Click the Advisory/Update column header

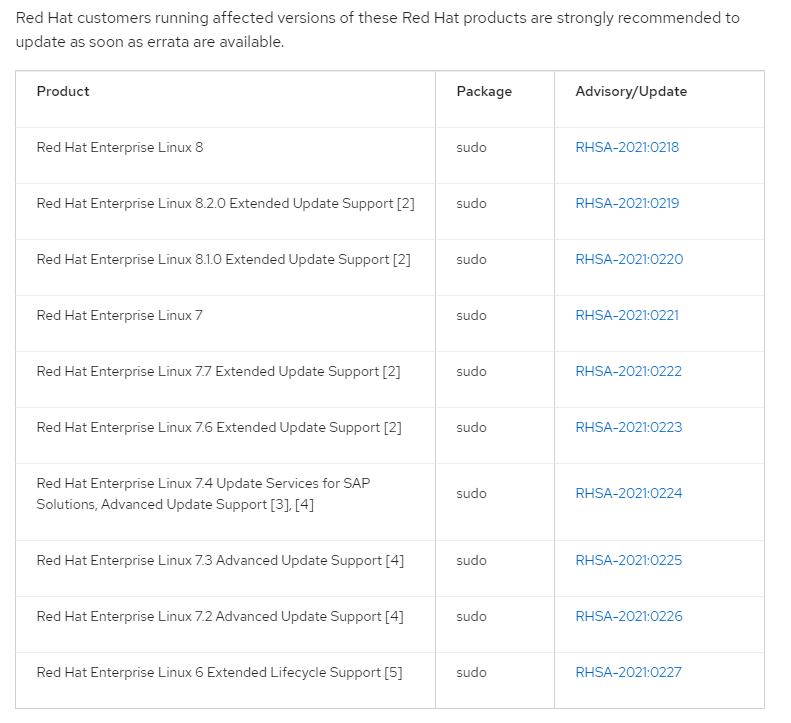[x=631, y=91]
